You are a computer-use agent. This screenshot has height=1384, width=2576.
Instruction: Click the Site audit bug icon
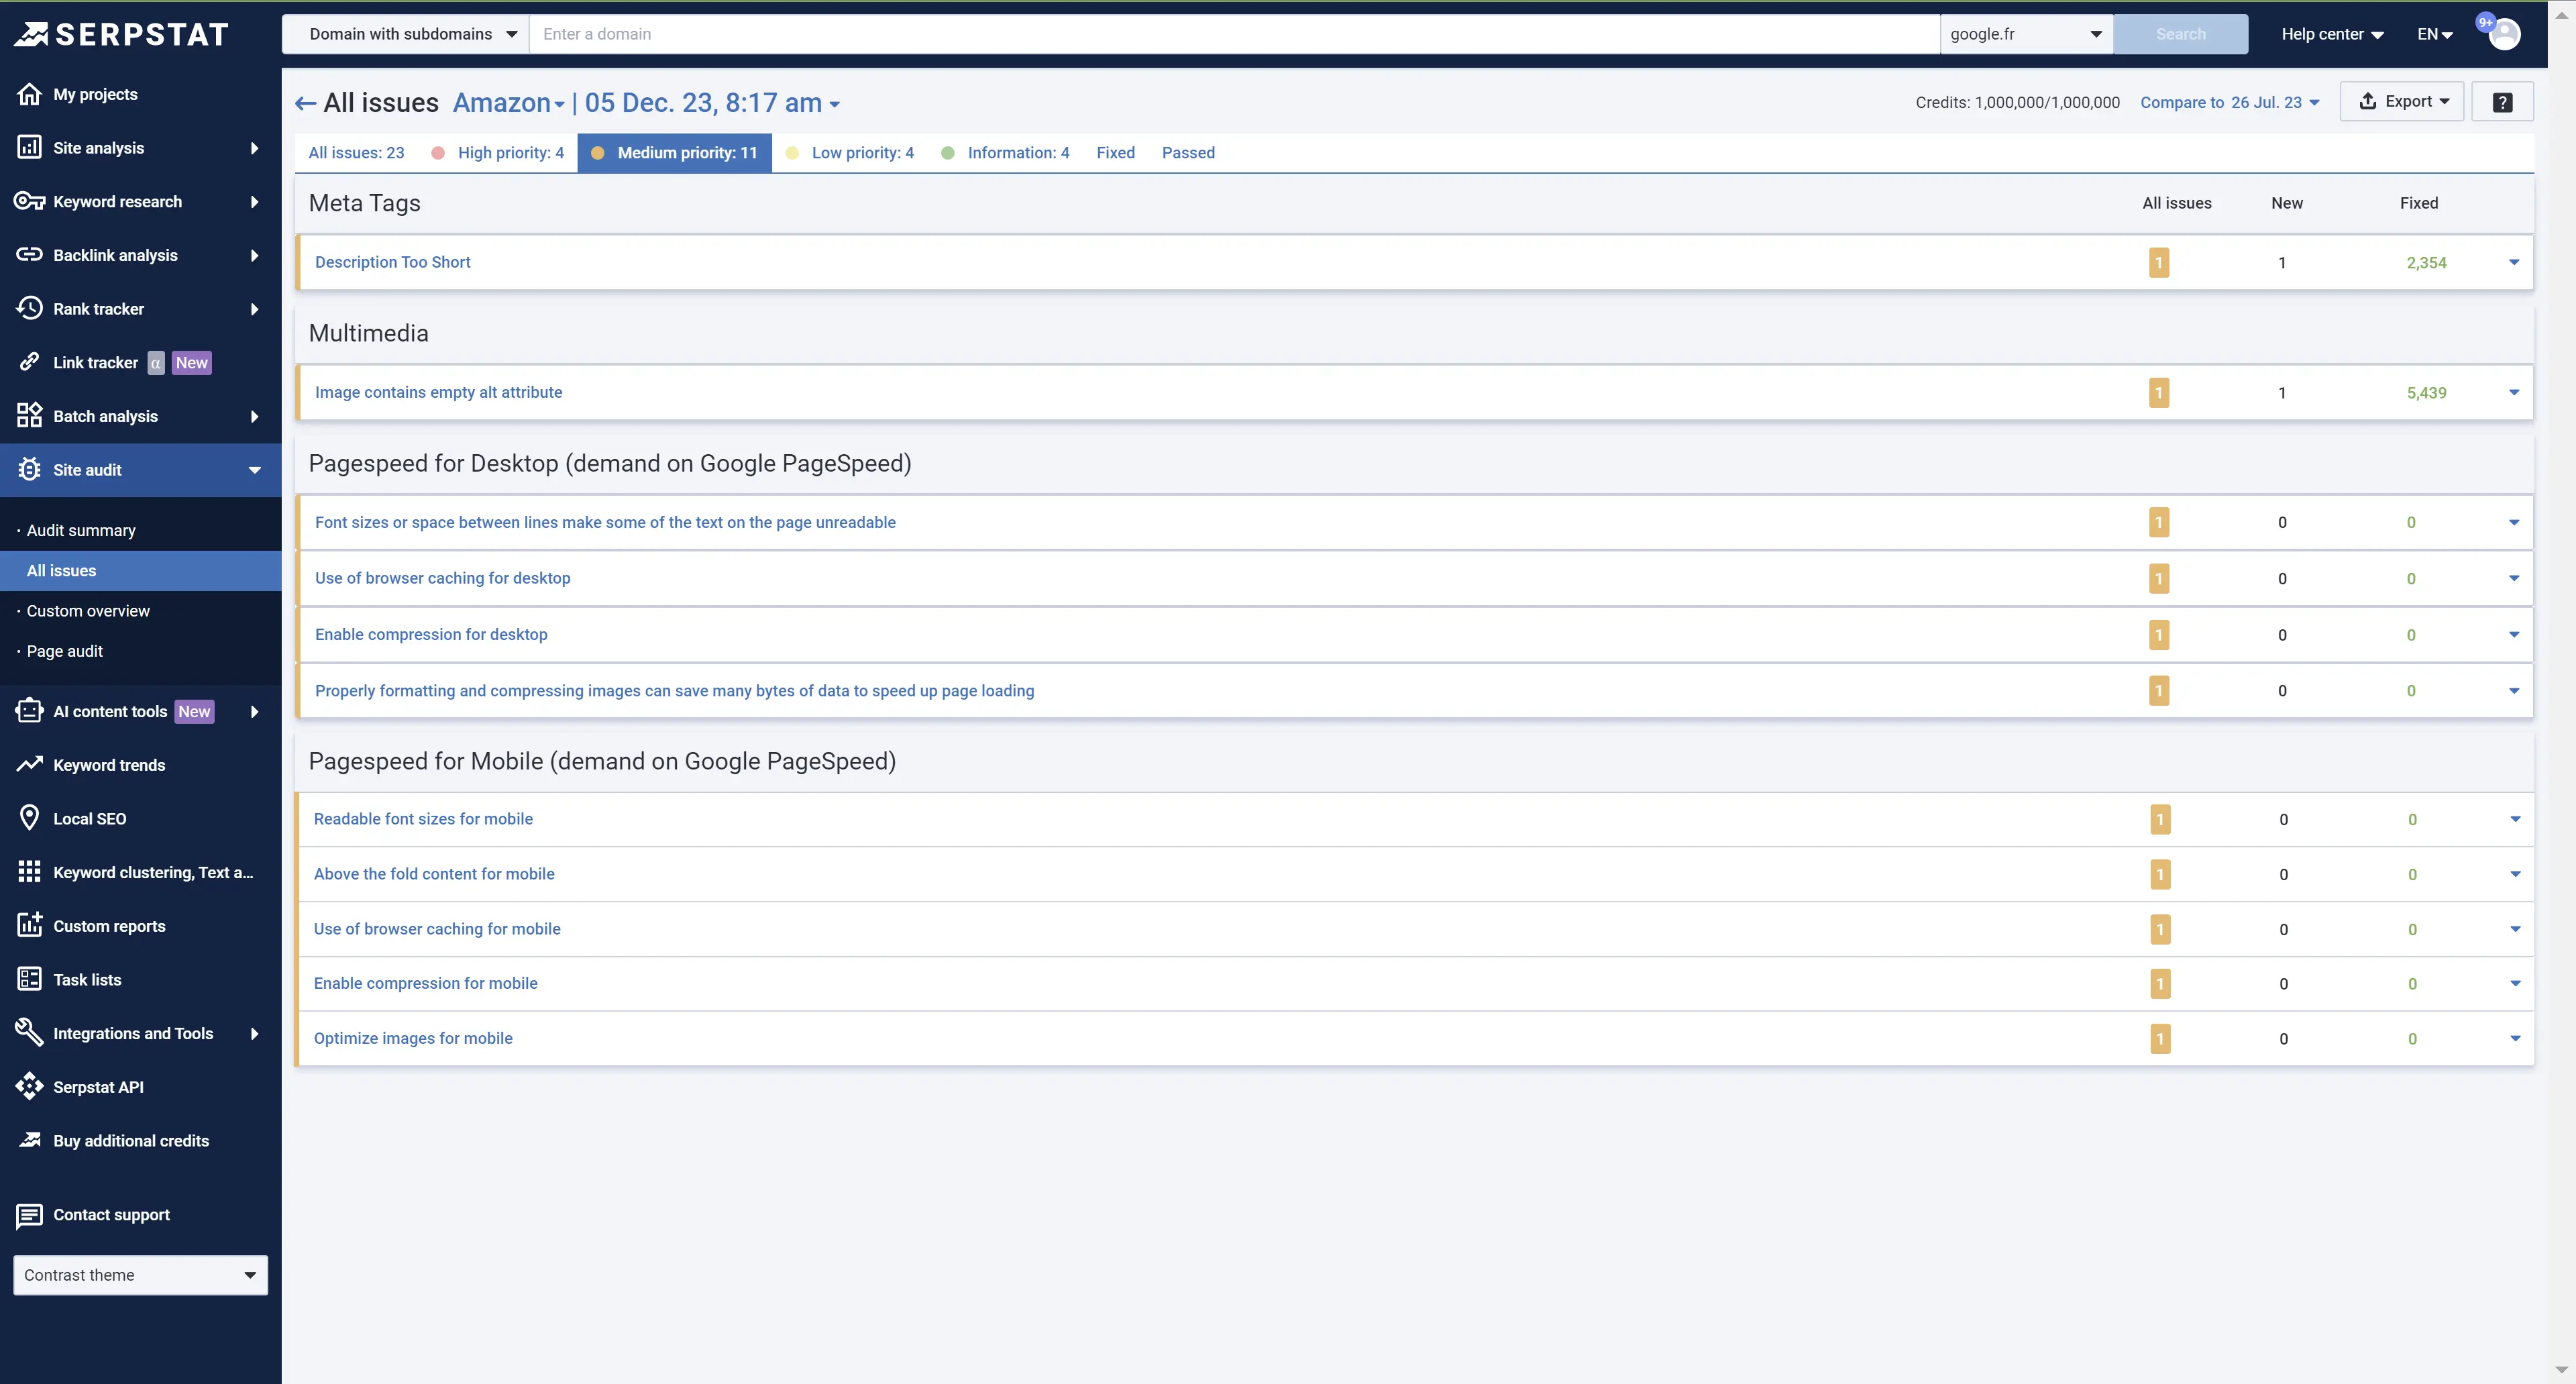[29, 469]
